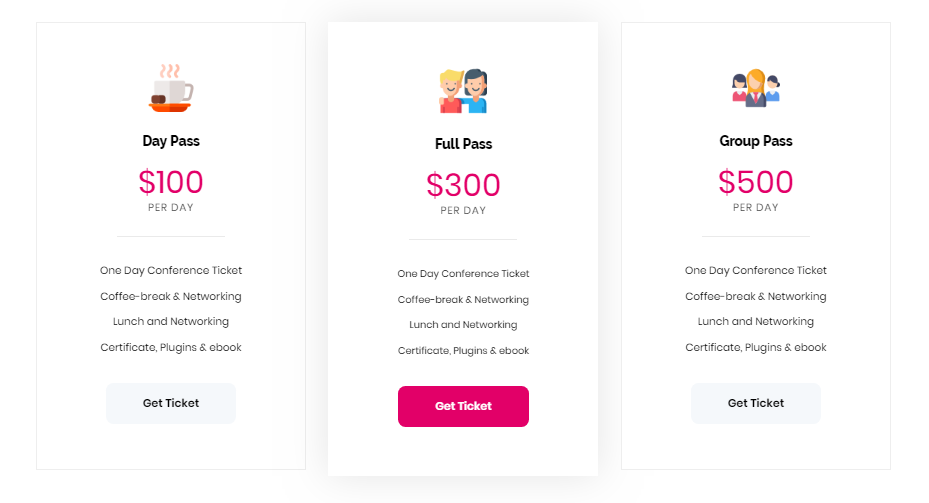This screenshot has height=503, width=929.
Task: Select the Group Pass heading
Action: point(756,141)
